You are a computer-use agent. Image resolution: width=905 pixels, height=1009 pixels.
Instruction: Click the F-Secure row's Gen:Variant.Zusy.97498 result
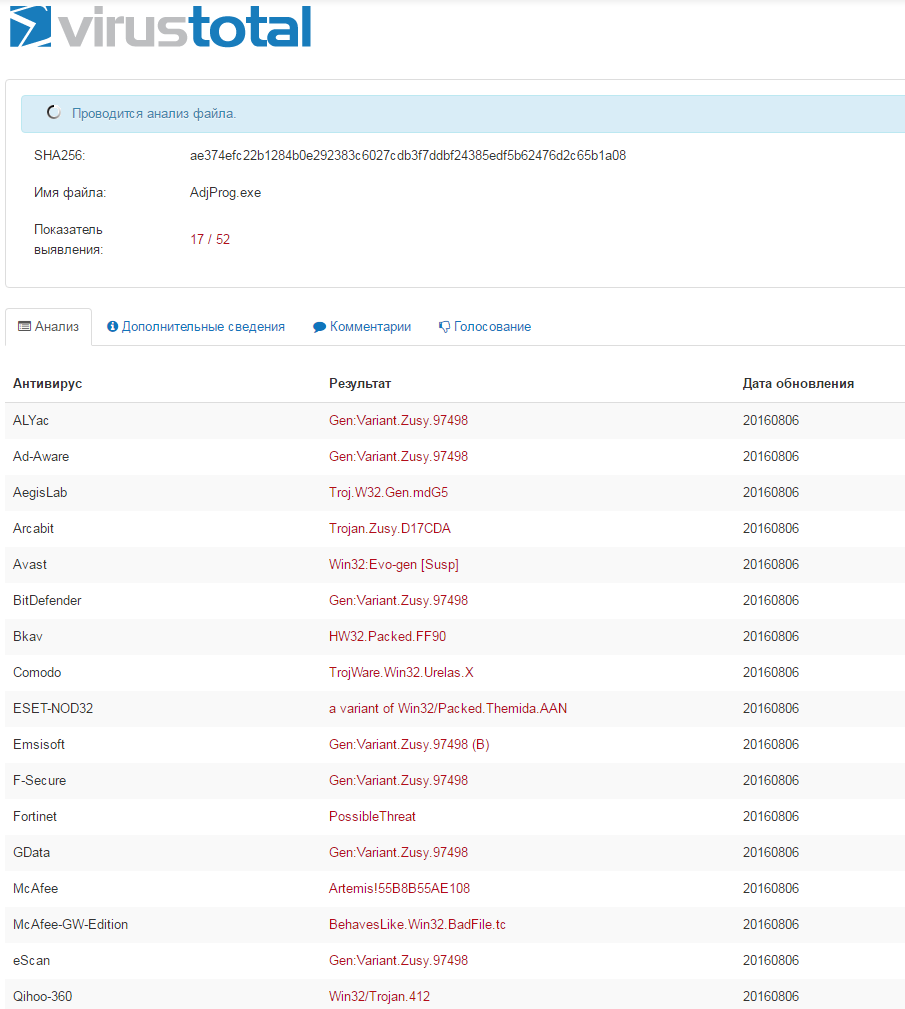click(398, 781)
